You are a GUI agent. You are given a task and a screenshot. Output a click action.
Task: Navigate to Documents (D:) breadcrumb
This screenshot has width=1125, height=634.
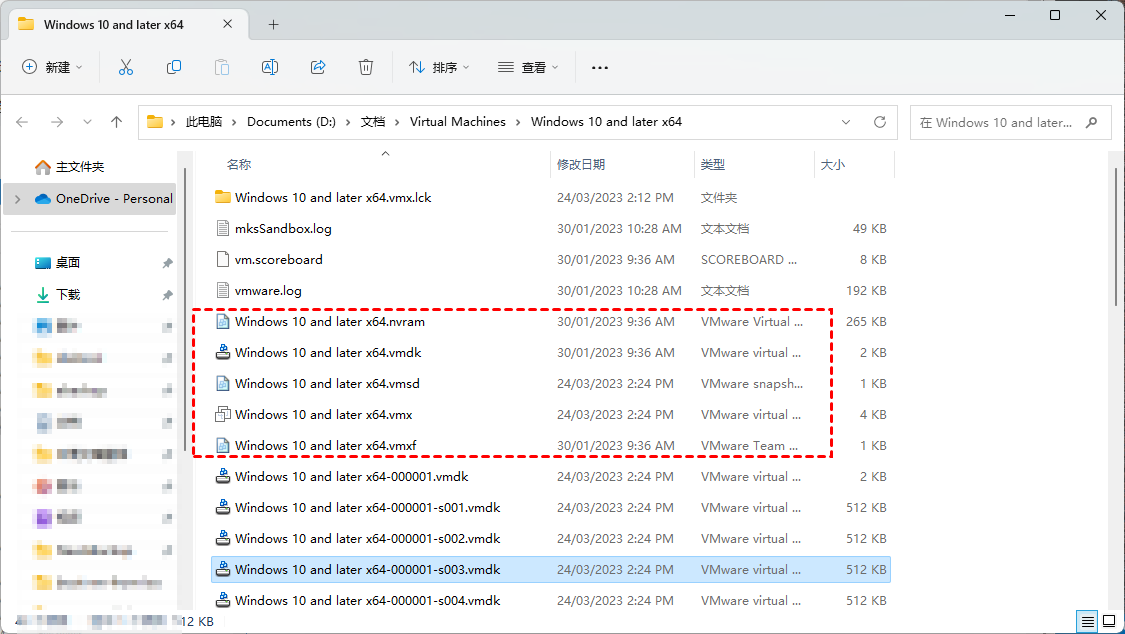pos(291,122)
